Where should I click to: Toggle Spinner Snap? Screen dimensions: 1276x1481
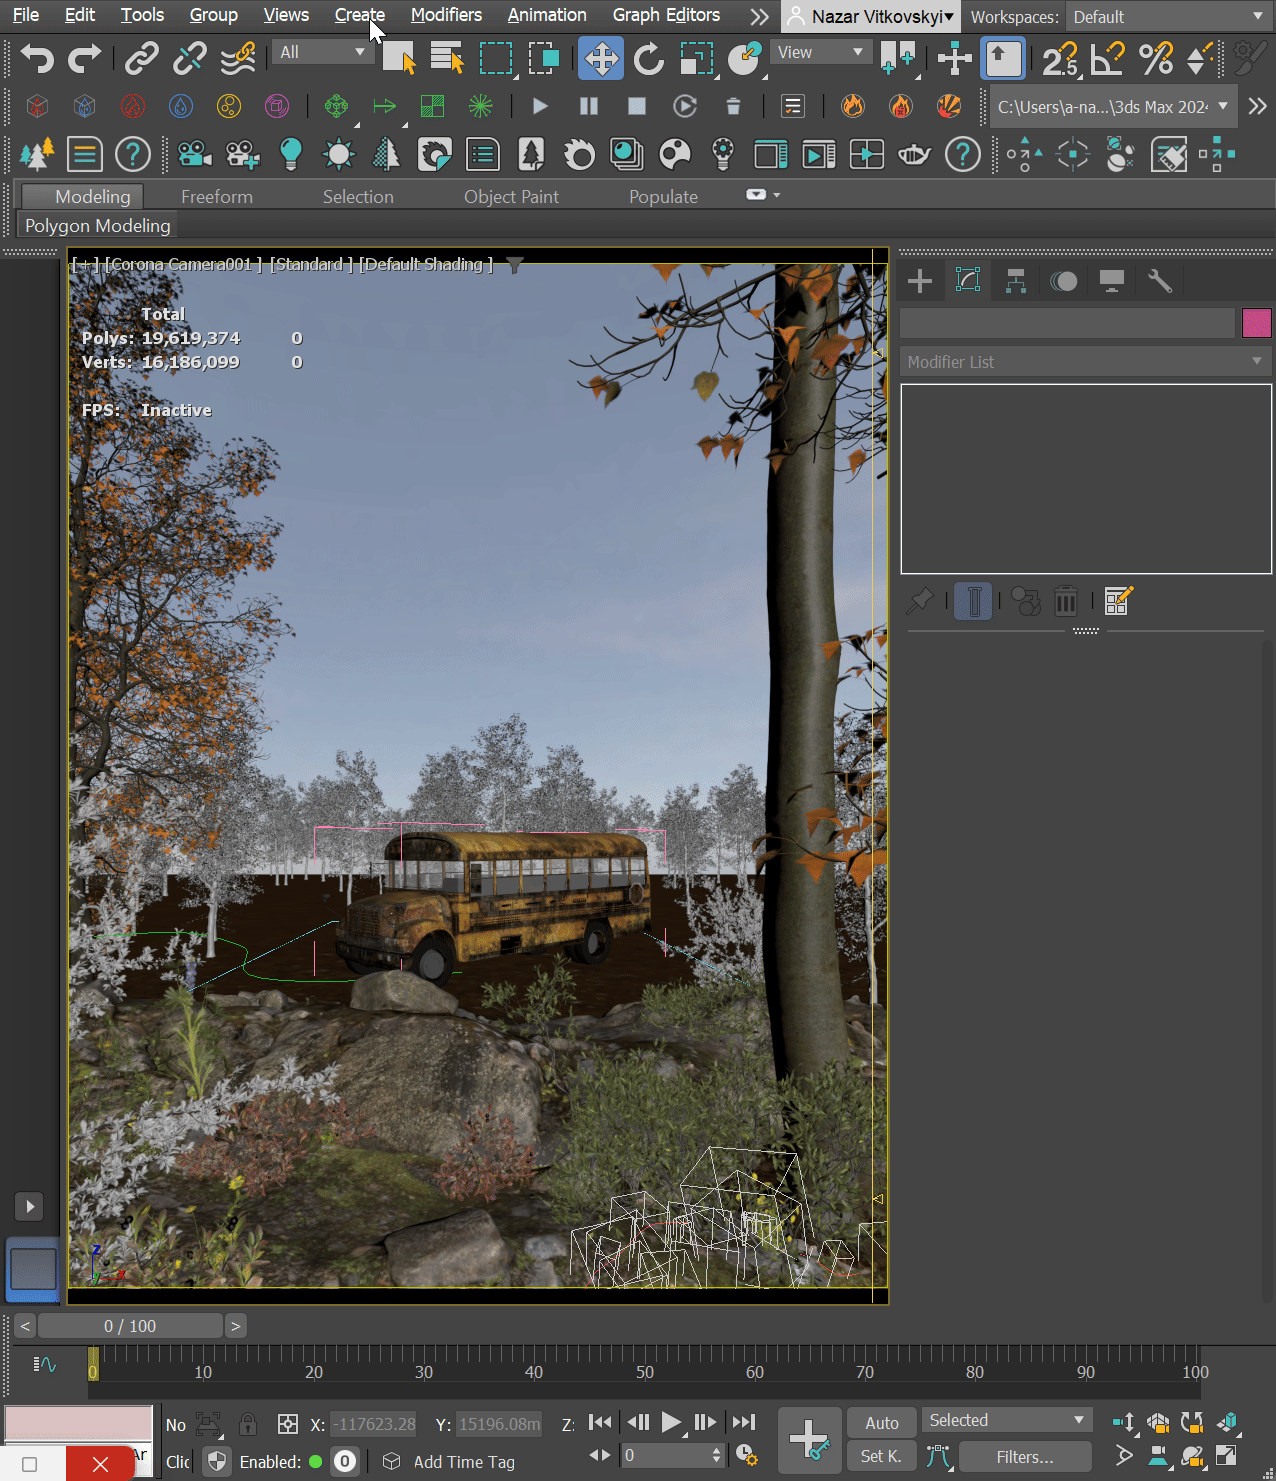(1200, 59)
